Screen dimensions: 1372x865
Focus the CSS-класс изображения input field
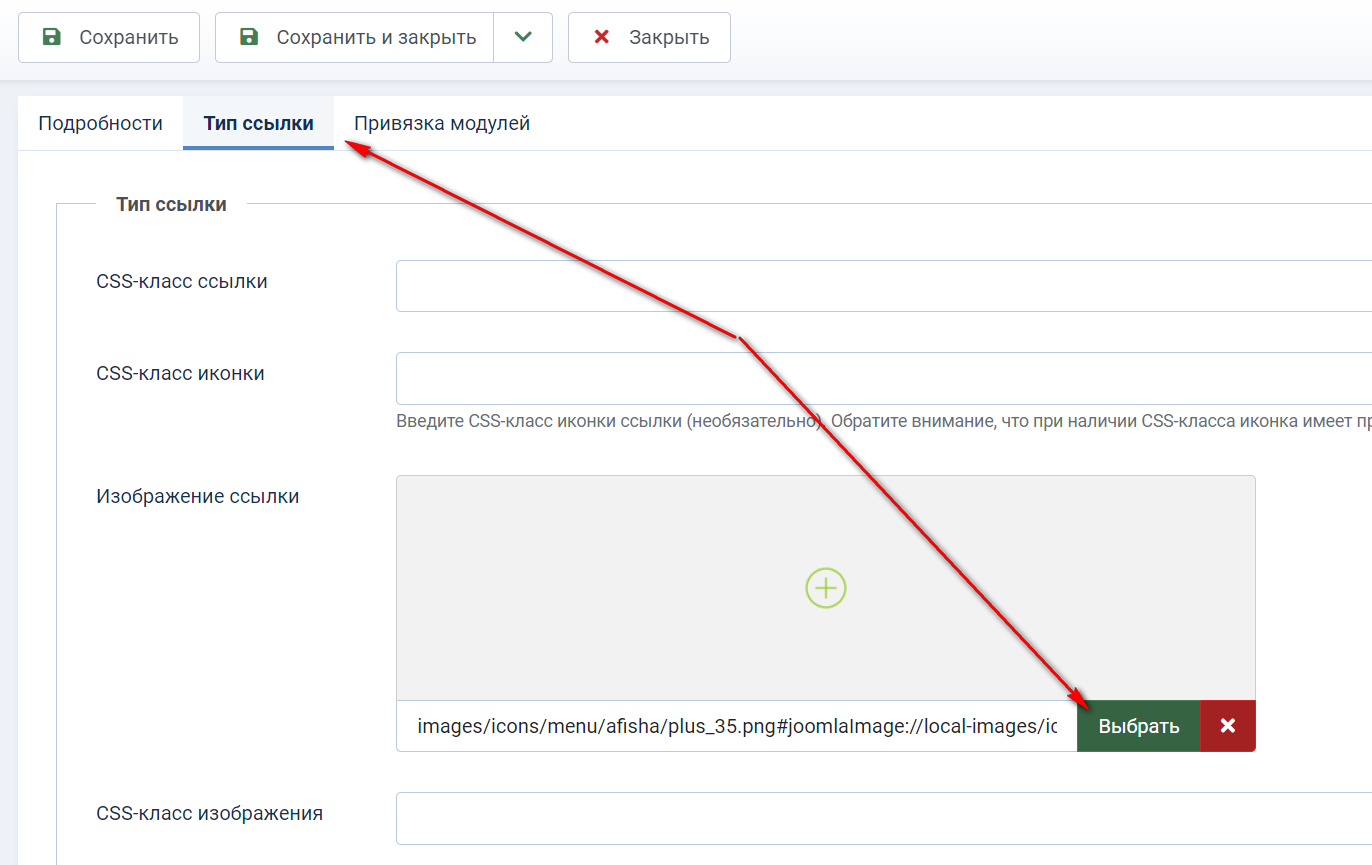click(880, 818)
